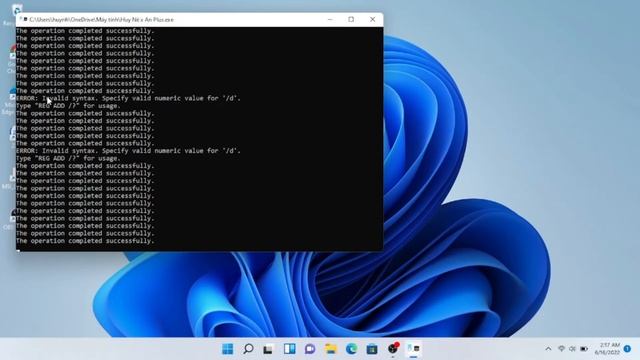The width and height of the screenshot is (640, 360).
Task: Click the muted volume tray icon
Action: [x=572, y=349]
